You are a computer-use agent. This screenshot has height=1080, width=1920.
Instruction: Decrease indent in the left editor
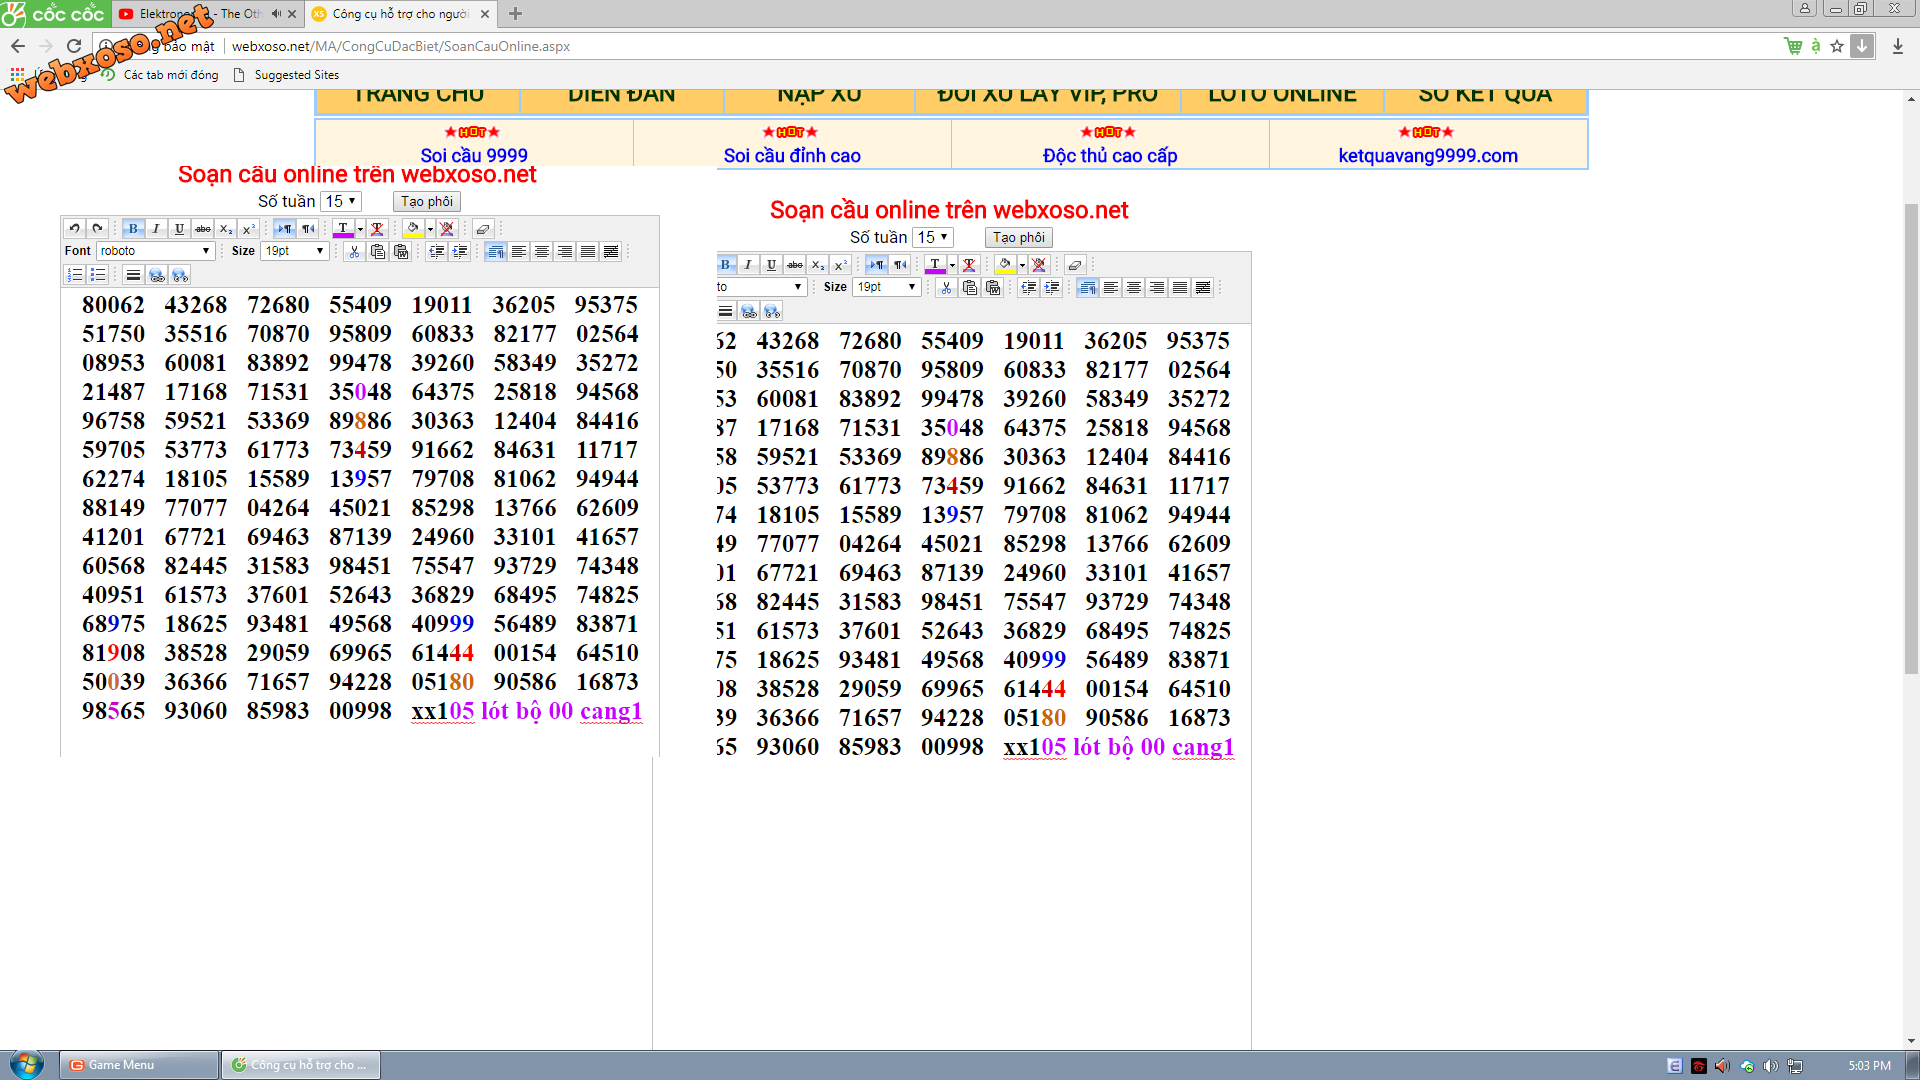pos(437,251)
